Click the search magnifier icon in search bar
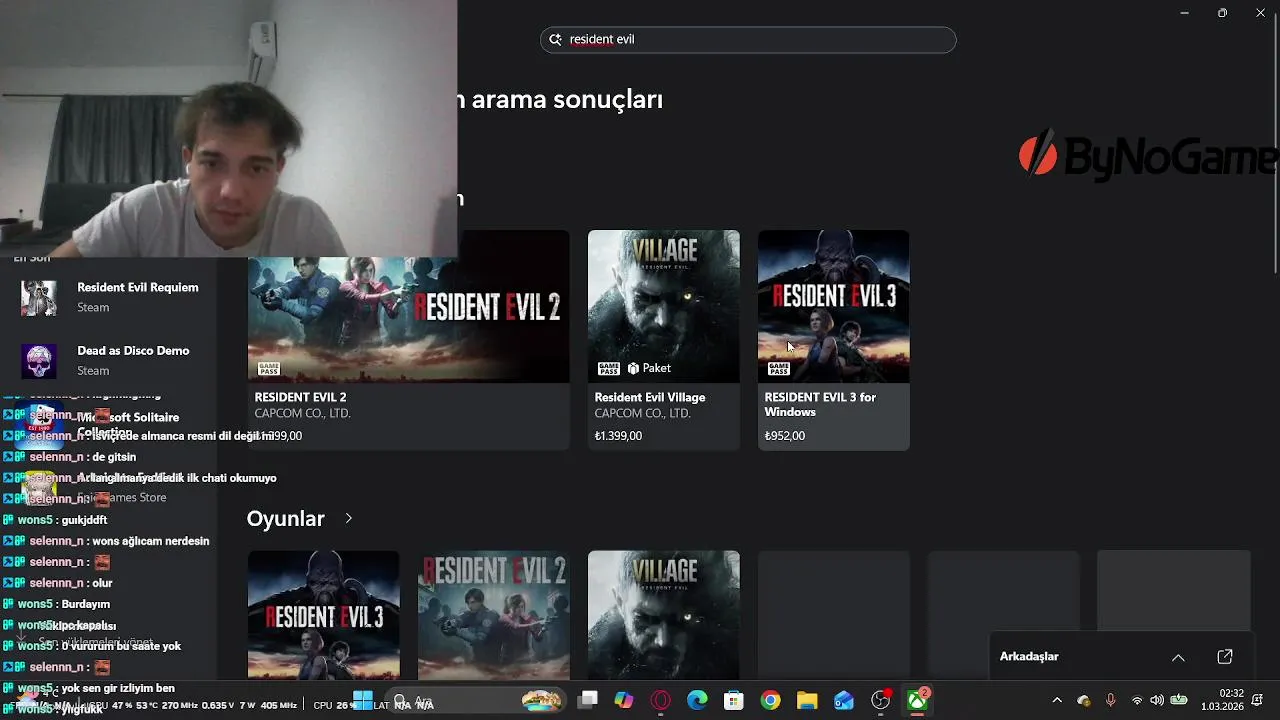 (556, 40)
